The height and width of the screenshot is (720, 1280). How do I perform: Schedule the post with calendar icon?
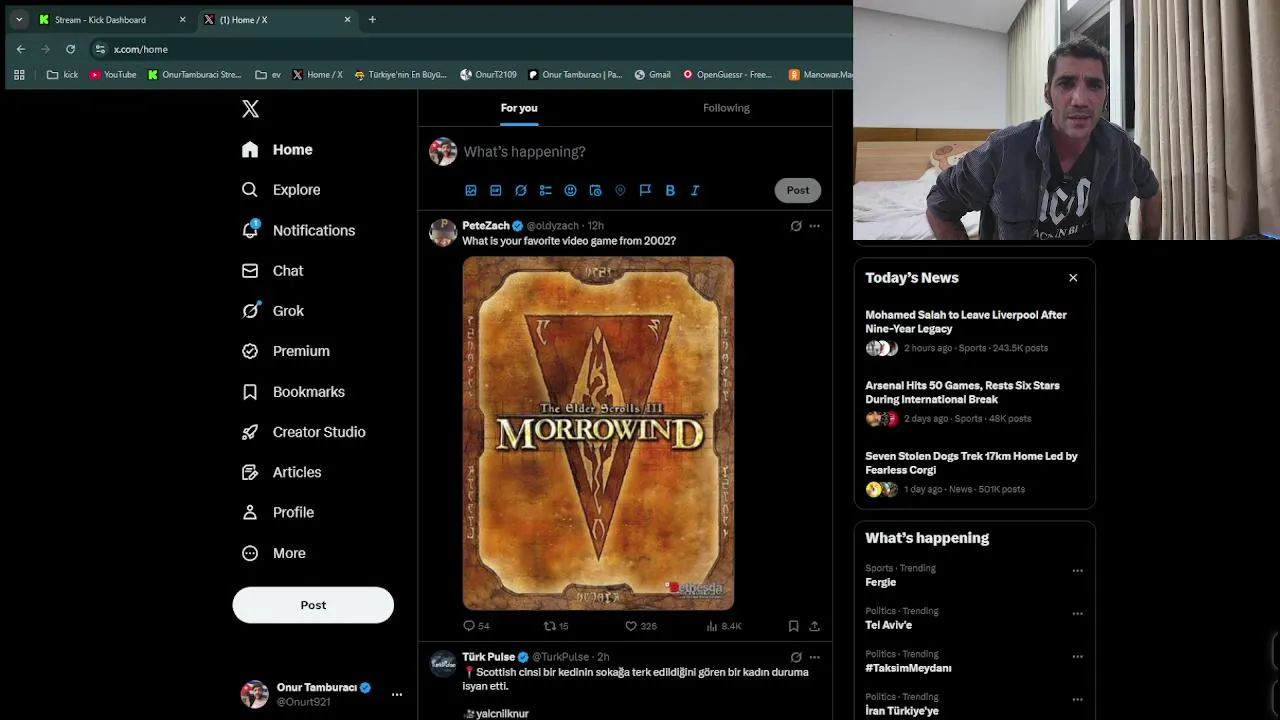tap(595, 190)
